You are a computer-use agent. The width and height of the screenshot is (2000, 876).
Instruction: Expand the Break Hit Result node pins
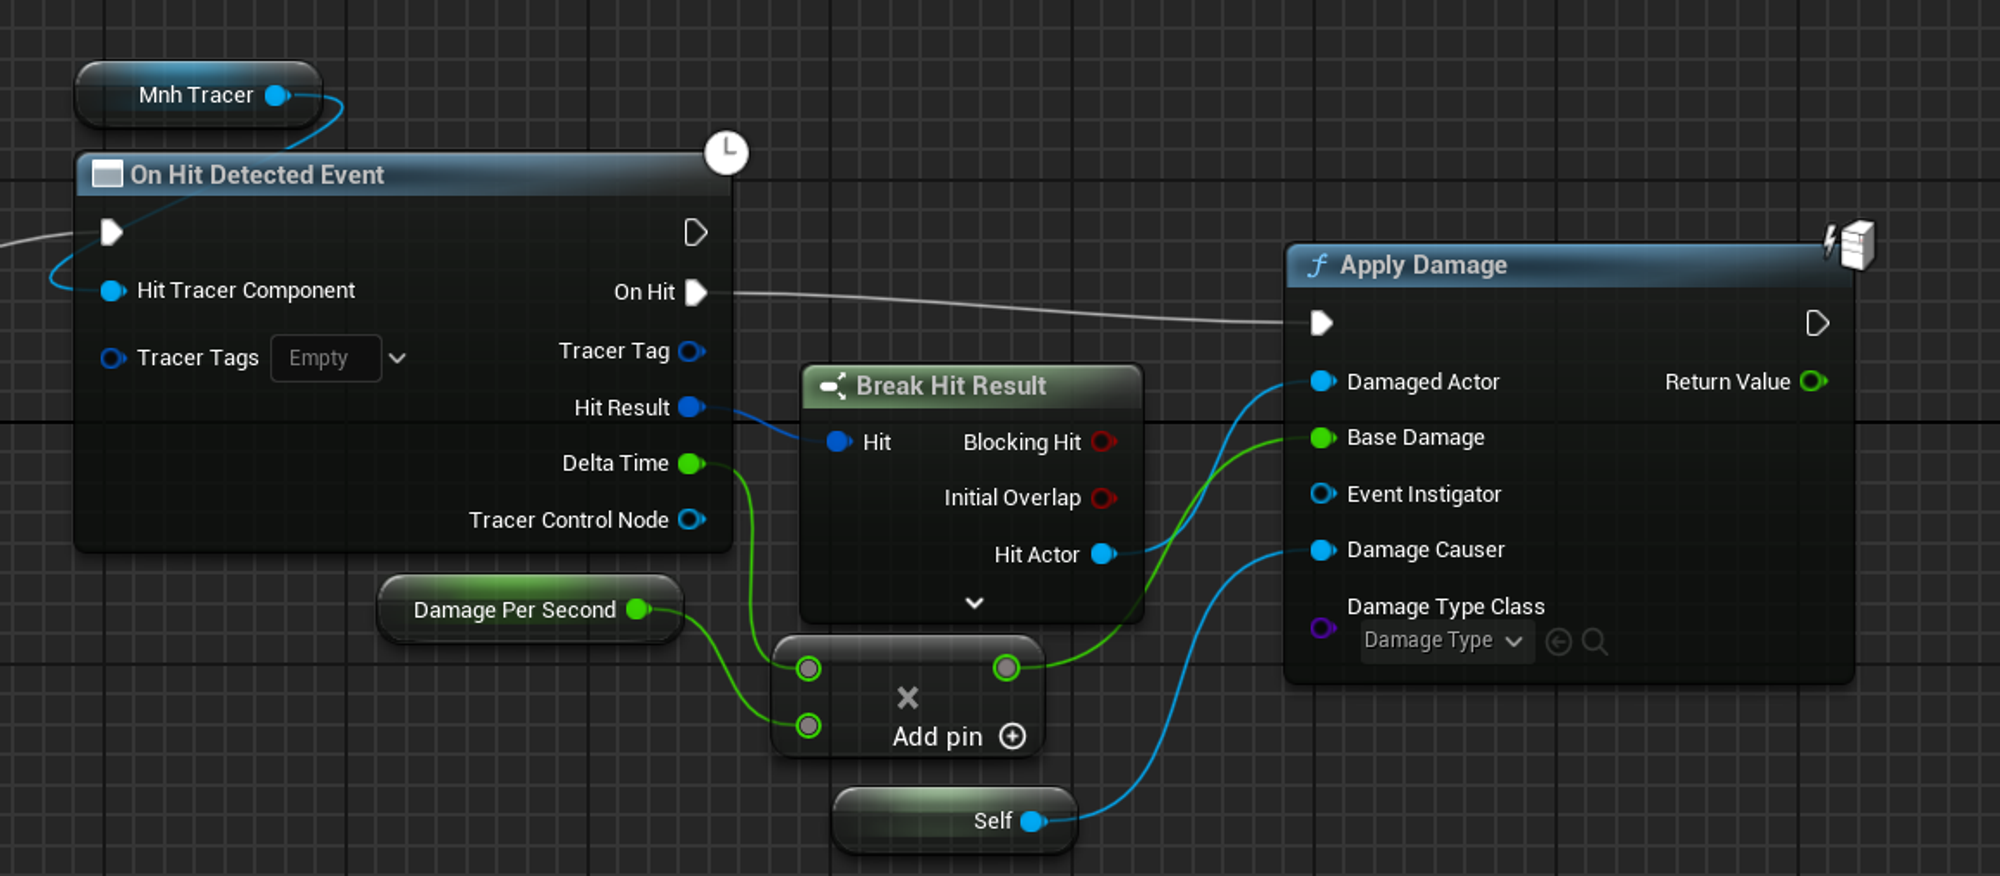(974, 603)
